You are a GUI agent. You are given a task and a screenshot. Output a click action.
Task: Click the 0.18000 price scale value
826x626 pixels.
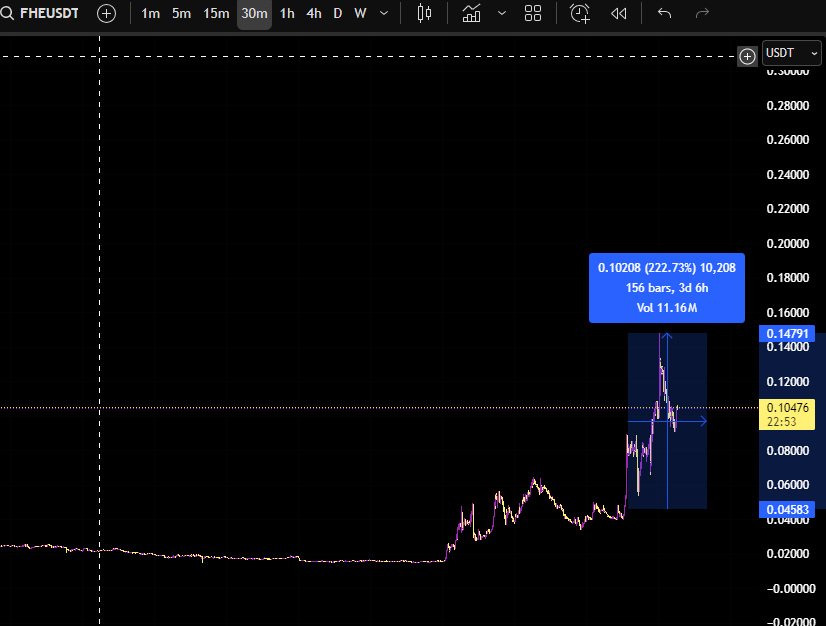(x=788, y=278)
